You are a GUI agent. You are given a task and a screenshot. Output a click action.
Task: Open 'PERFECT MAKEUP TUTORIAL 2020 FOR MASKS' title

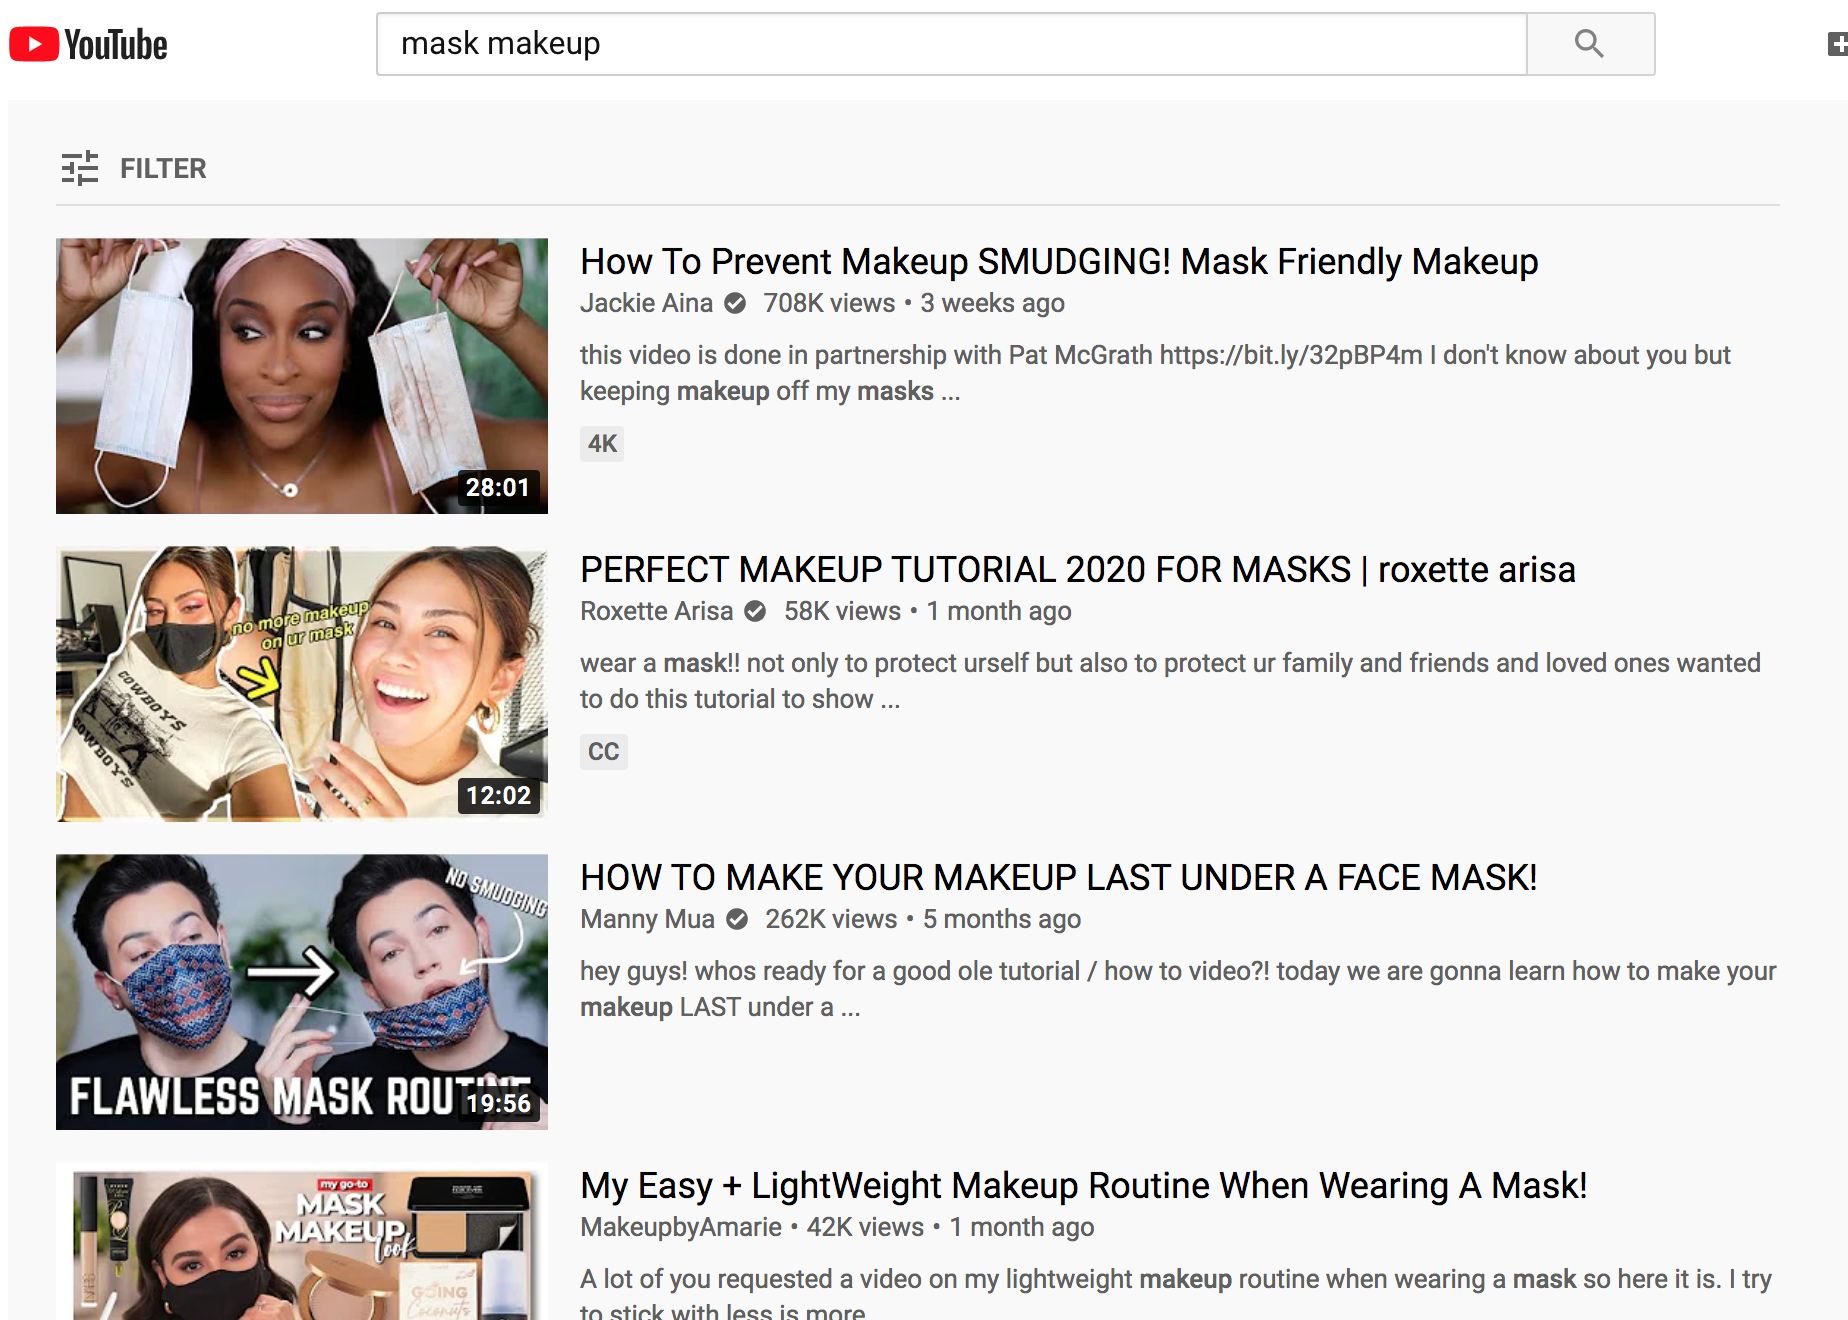coord(1077,570)
